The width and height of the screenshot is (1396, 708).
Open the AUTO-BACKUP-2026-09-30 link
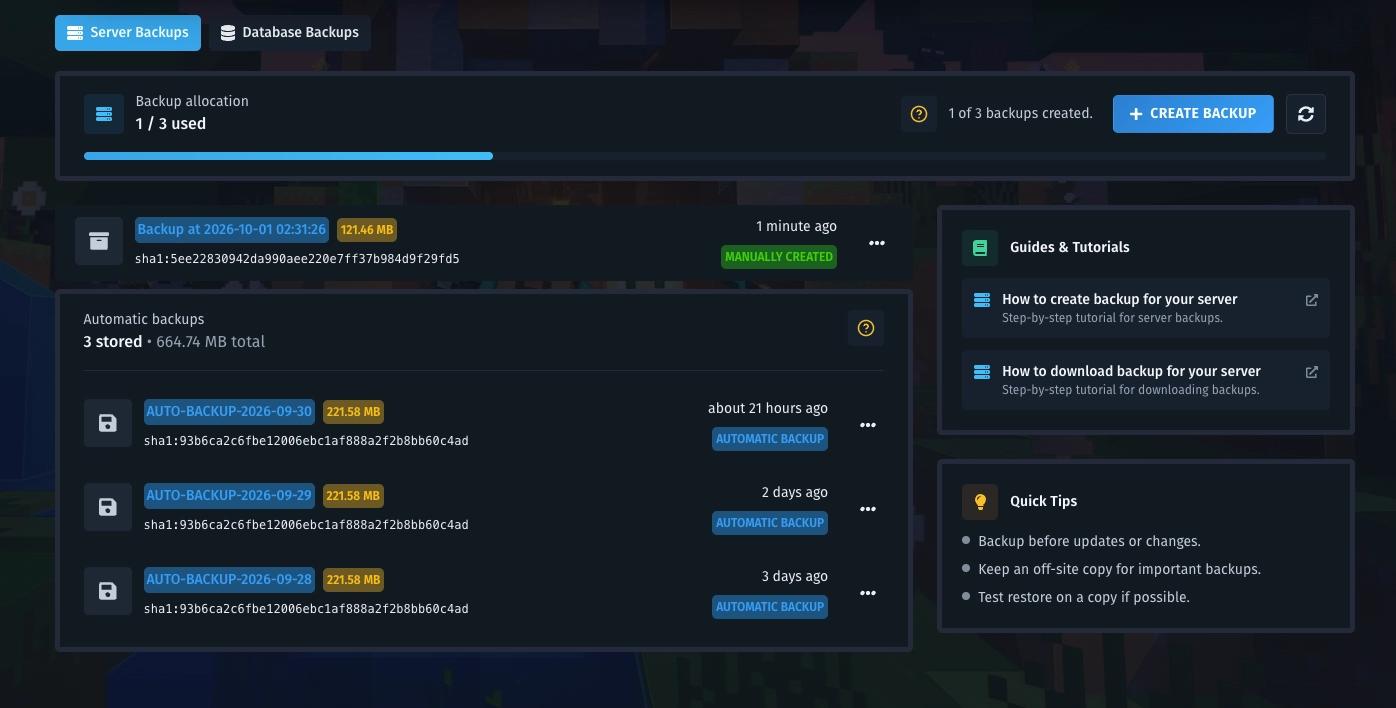pos(230,411)
